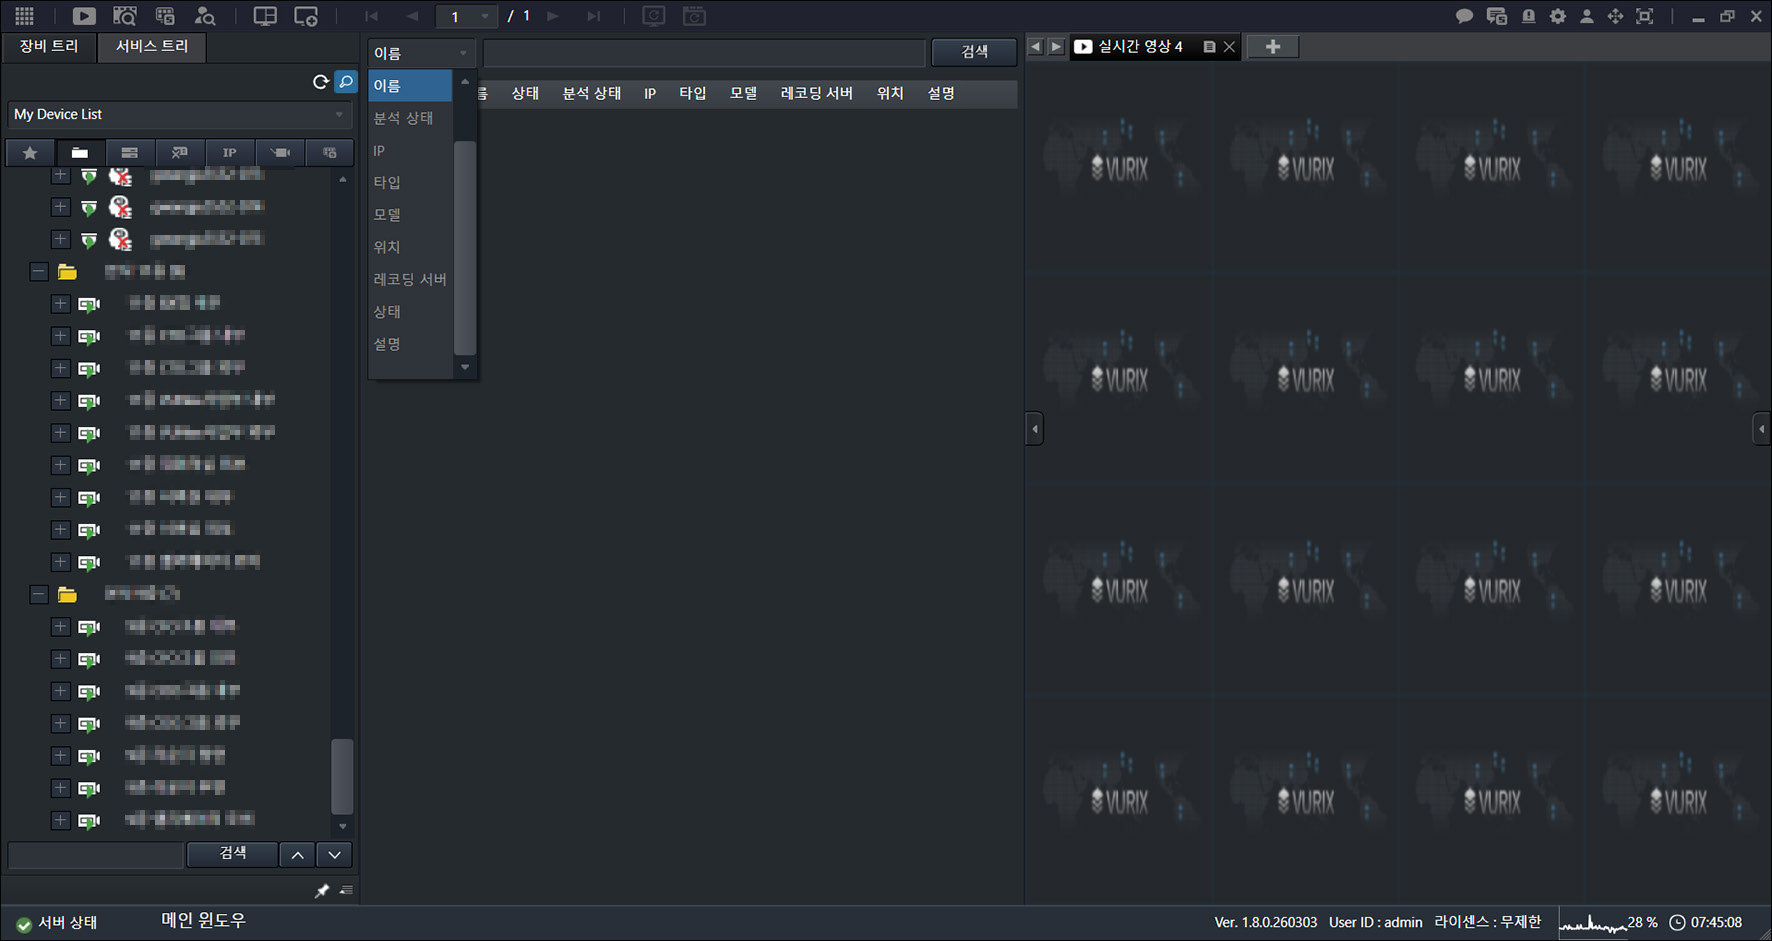Screen dimensions: 1772x941
Task: Toggle the full screen icon
Action: tap(1644, 16)
